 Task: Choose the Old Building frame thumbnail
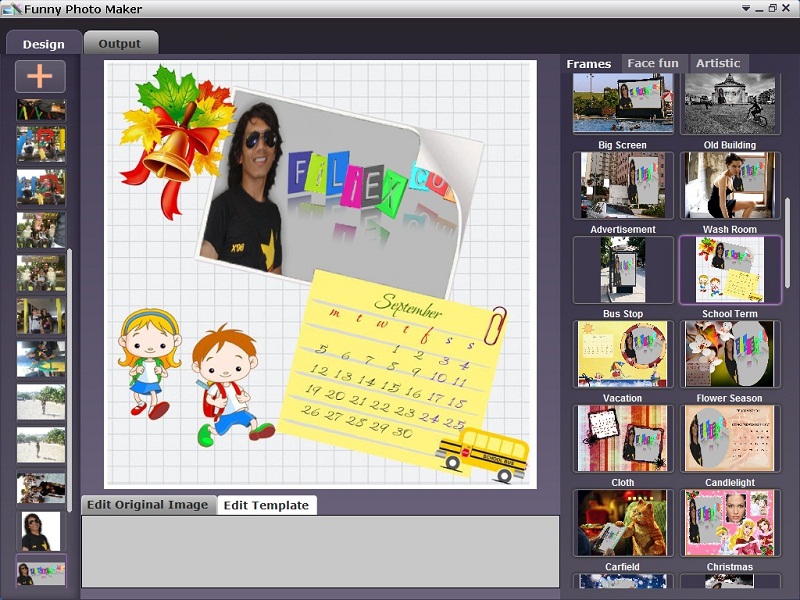(x=730, y=103)
